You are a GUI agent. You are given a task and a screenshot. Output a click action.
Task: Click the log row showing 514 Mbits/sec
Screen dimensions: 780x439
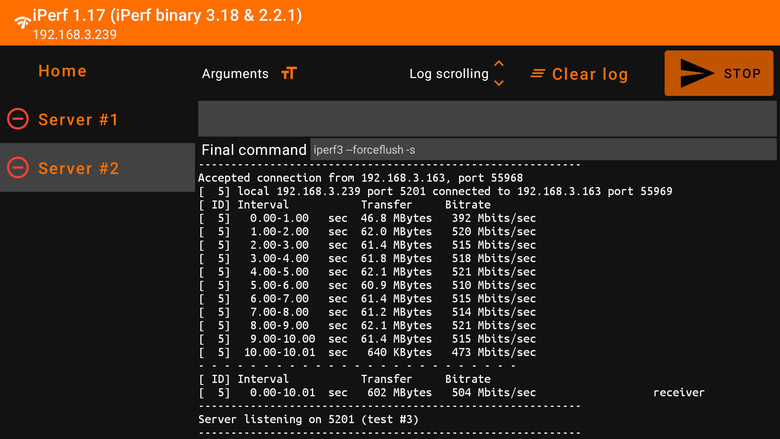pos(367,312)
